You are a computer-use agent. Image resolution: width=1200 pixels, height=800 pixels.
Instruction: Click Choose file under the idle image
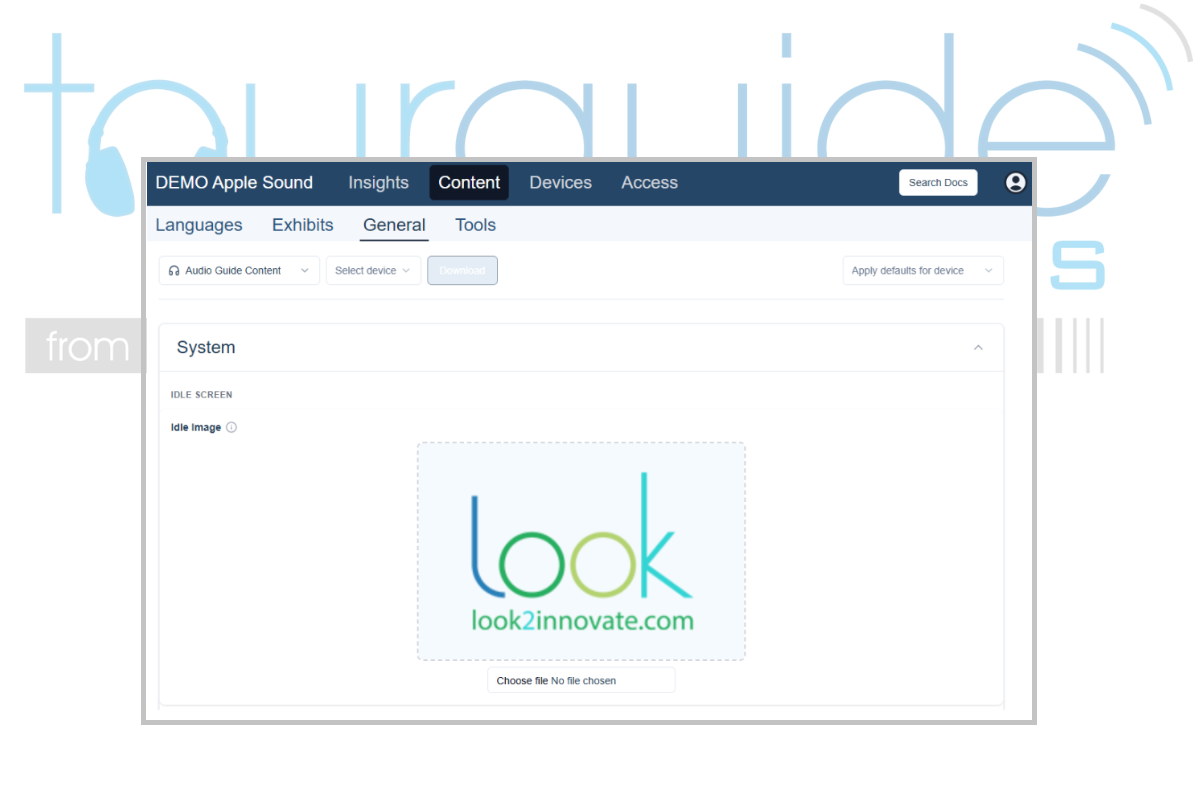pyautogui.click(x=522, y=681)
